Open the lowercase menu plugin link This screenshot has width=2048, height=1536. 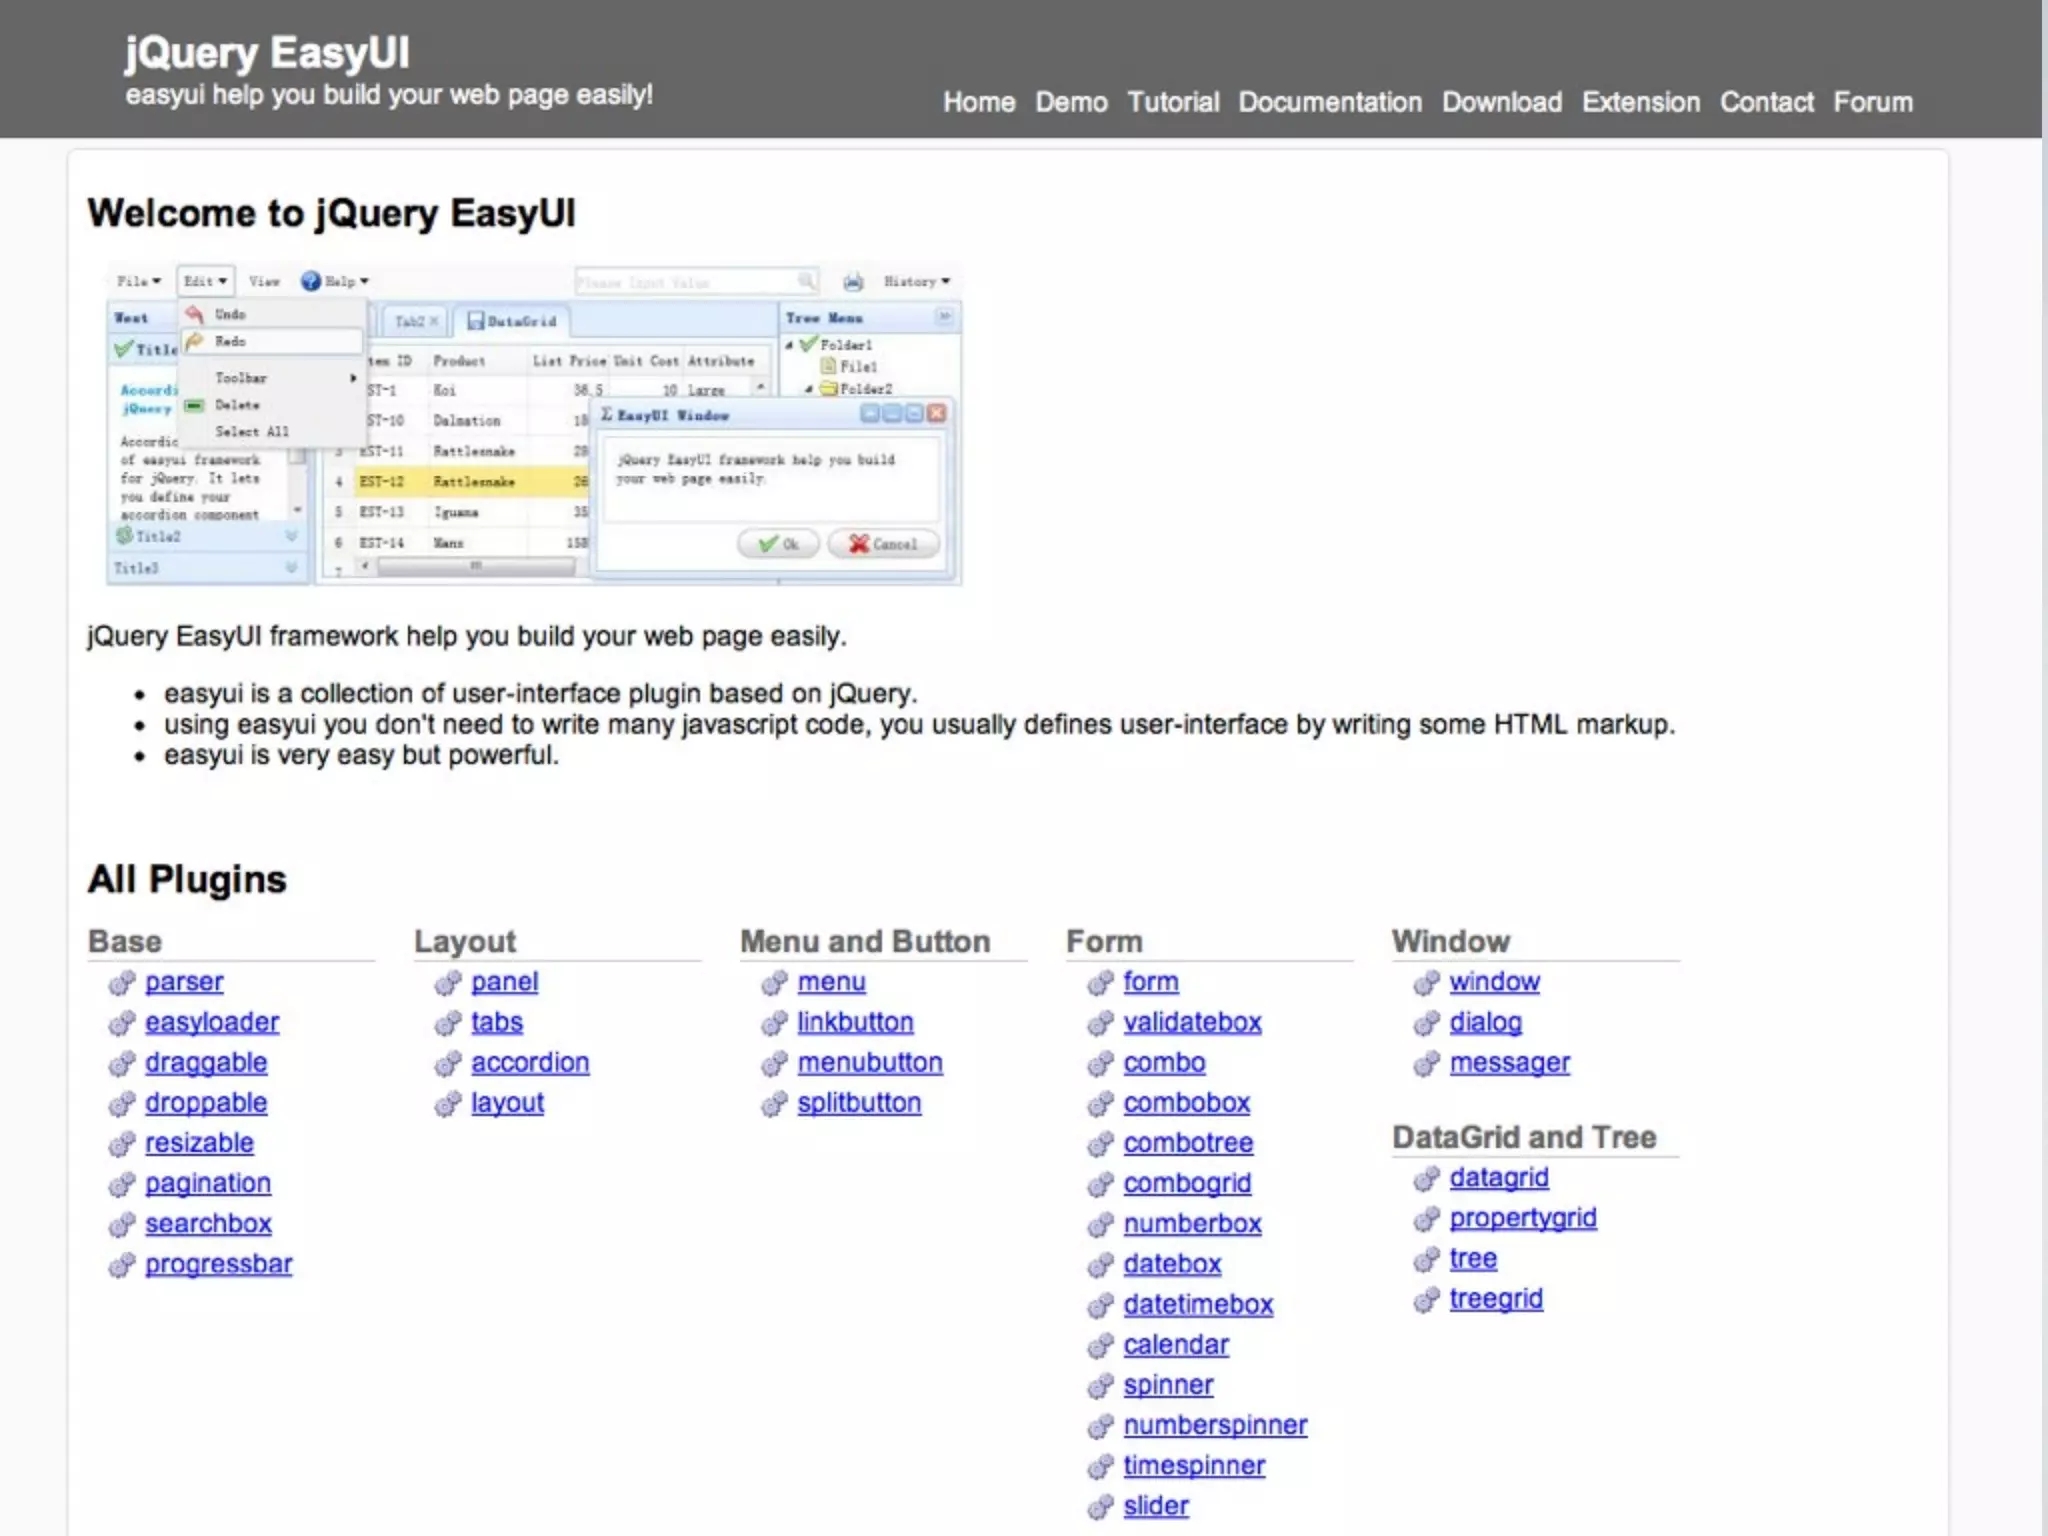[x=831, y=982]
